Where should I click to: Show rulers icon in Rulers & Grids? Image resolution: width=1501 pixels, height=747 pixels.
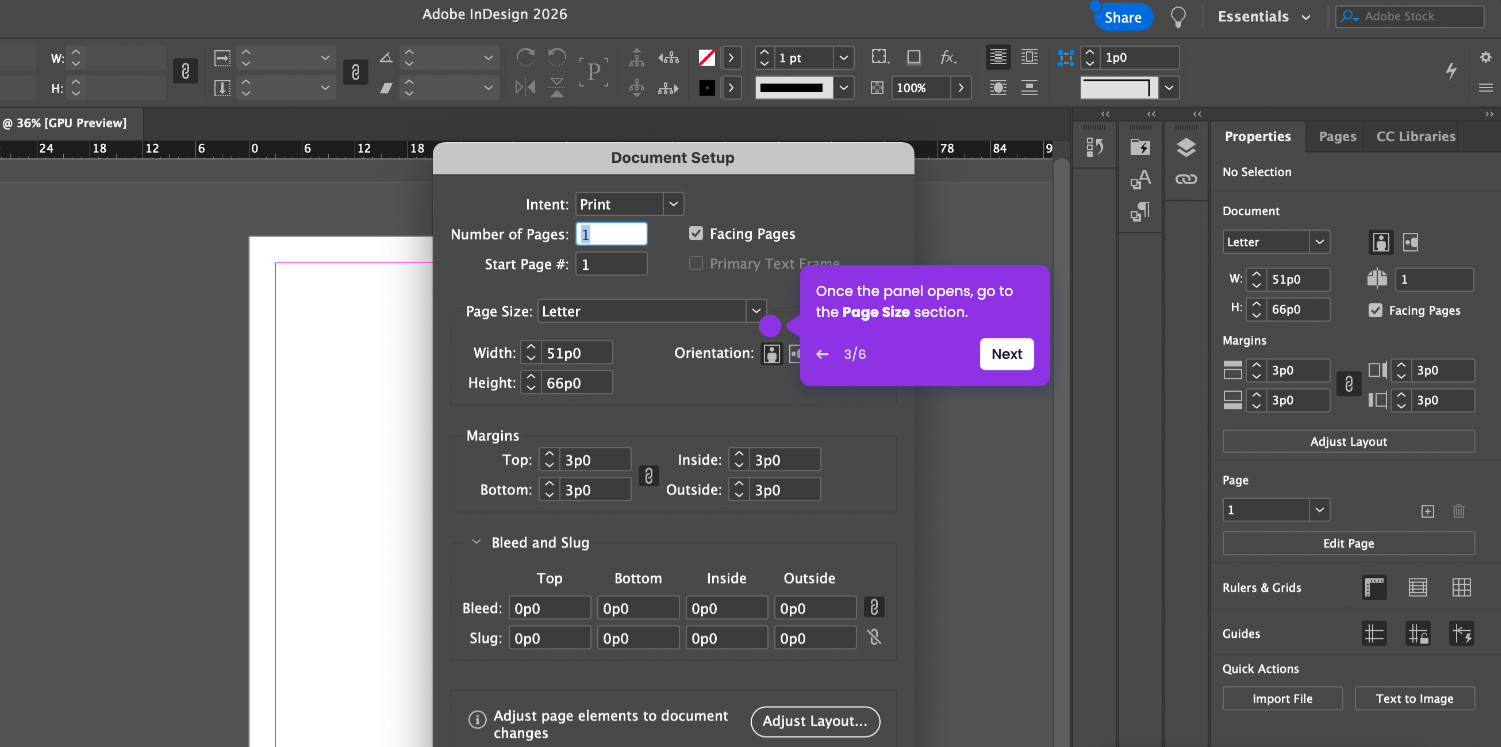tap(1375, 587)
